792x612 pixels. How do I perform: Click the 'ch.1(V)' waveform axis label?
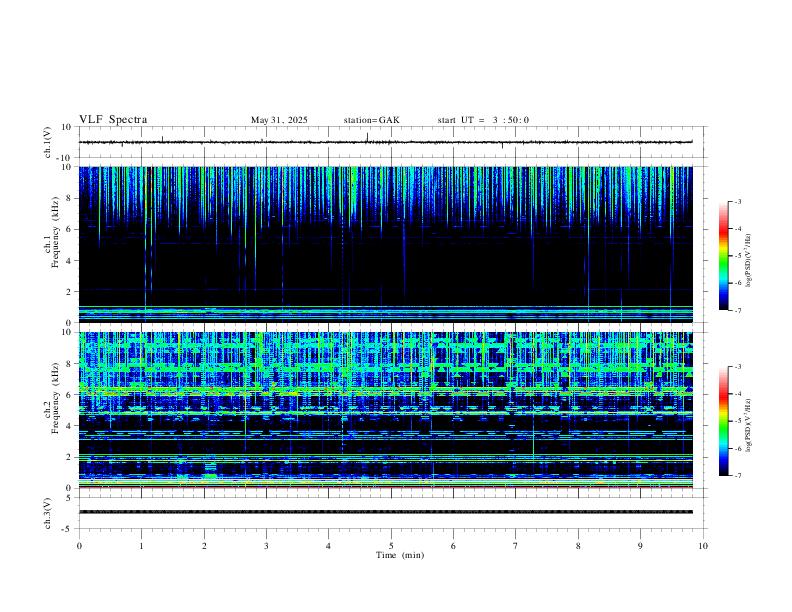pos(48,142)
